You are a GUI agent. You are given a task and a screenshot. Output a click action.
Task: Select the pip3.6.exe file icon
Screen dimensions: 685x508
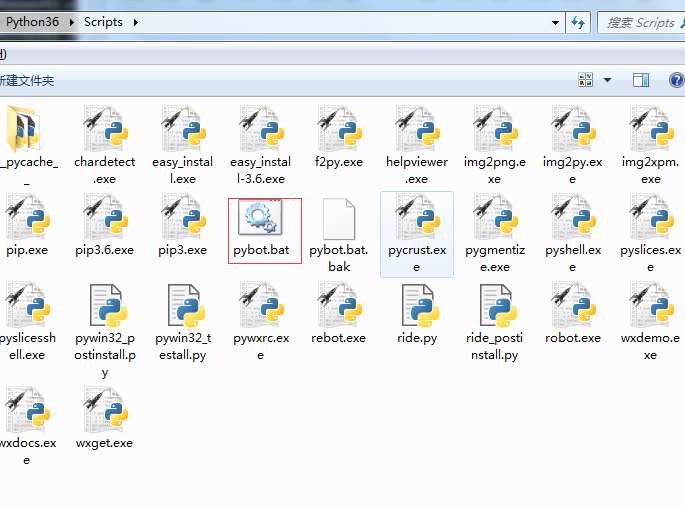point(104,217)
